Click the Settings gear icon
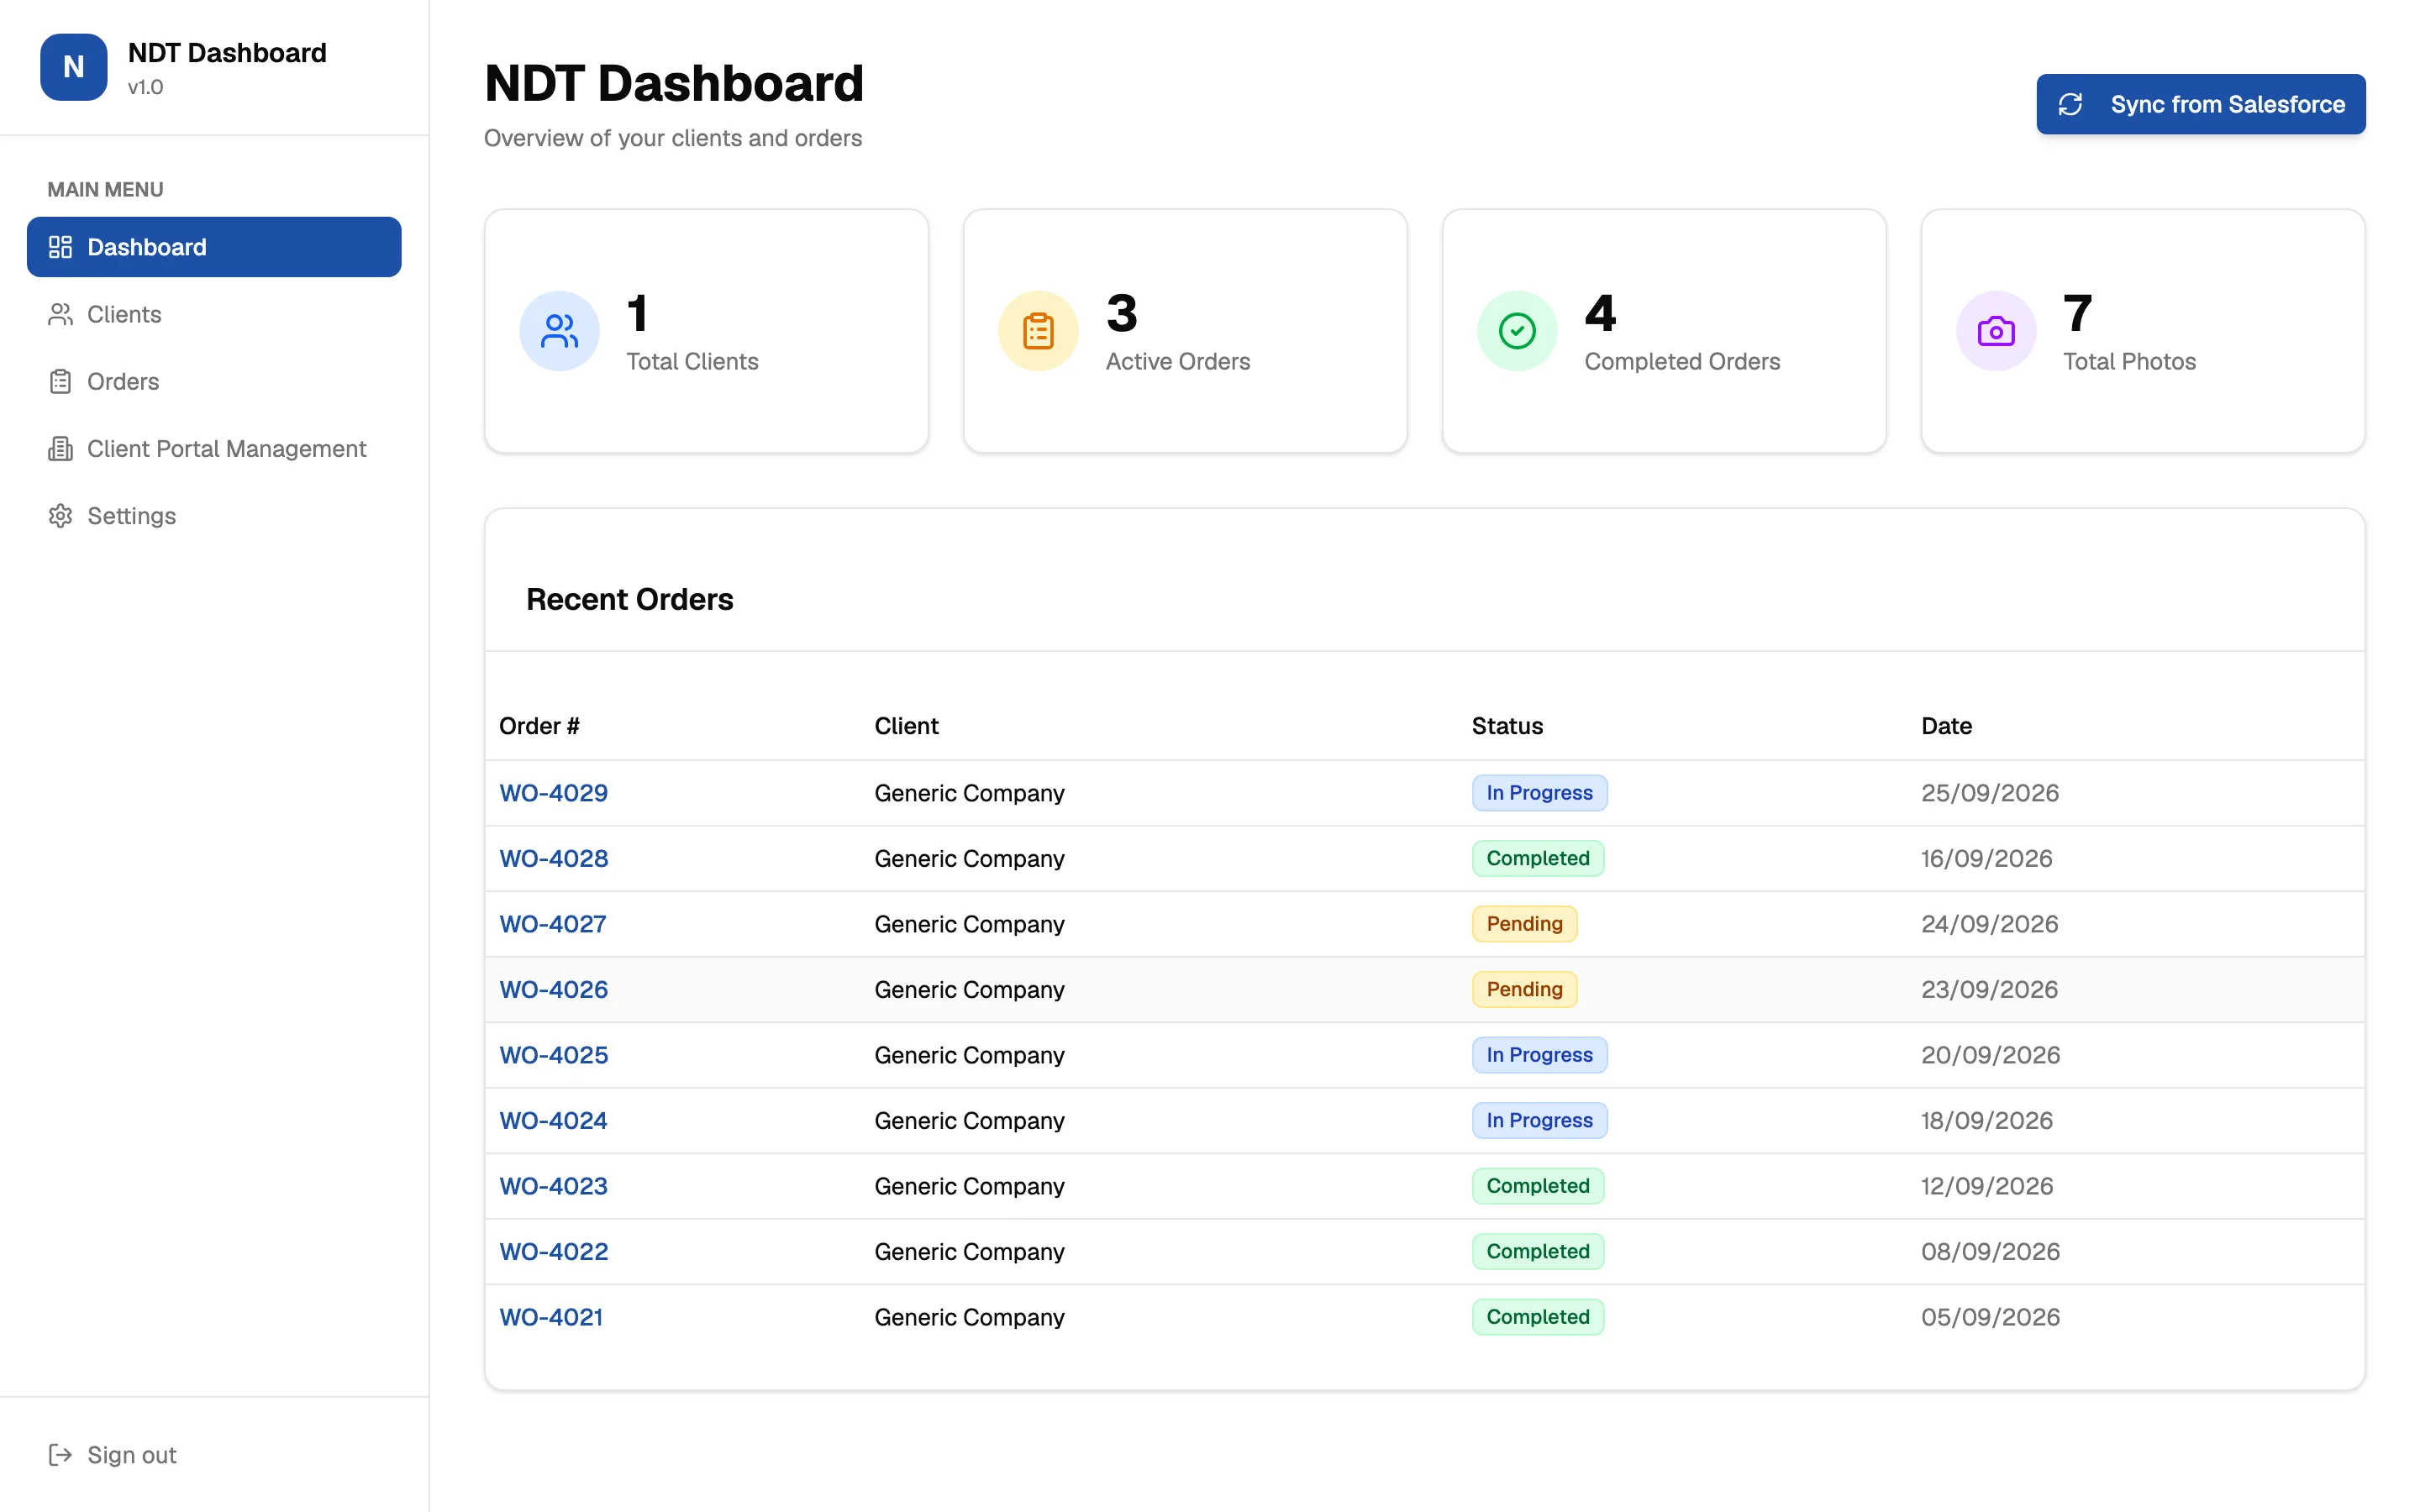Viewport: 2420px width, 1512px height. click(60, 516)
